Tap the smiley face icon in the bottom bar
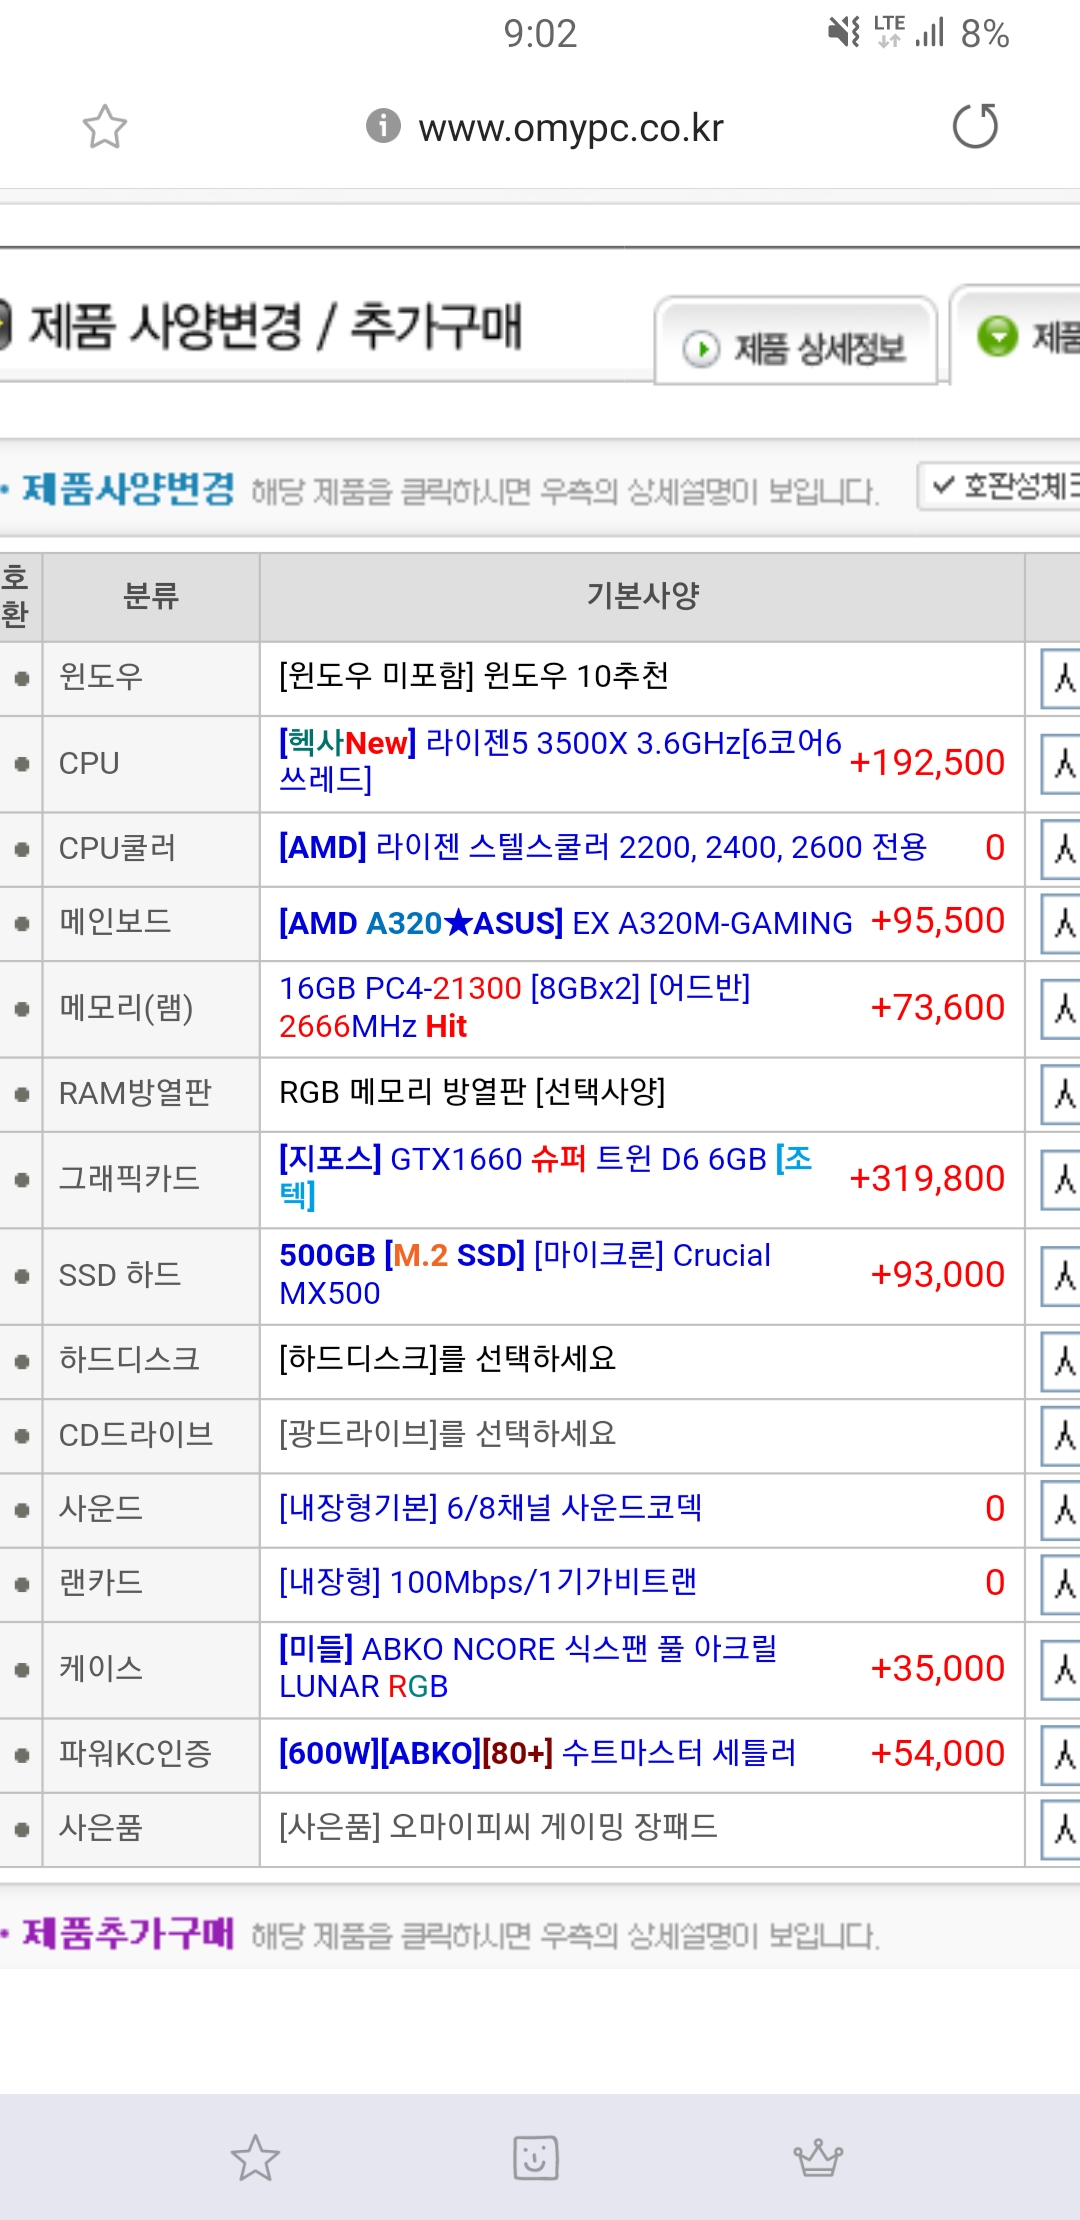Viewport: 1080px width, 2220px height. coord(536,2158)
